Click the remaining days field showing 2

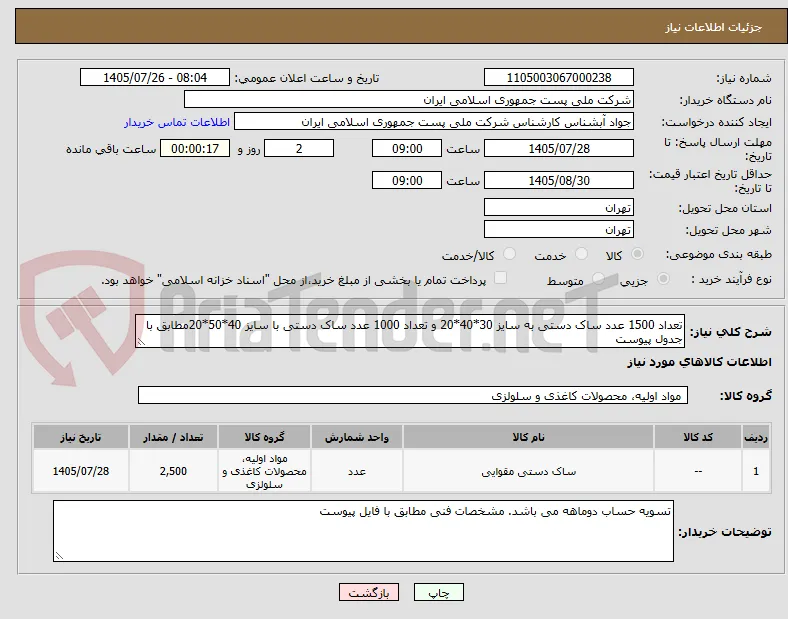coord(299,149)
